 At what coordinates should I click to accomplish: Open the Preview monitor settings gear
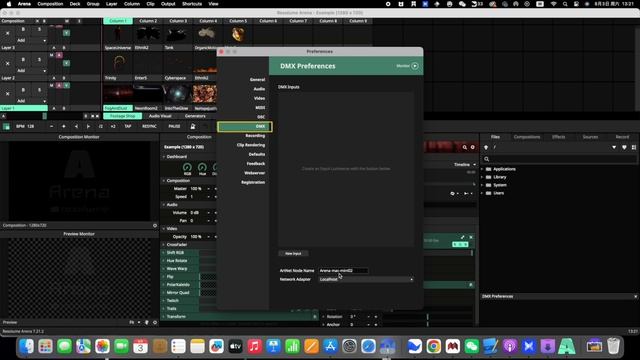point(155,322)
